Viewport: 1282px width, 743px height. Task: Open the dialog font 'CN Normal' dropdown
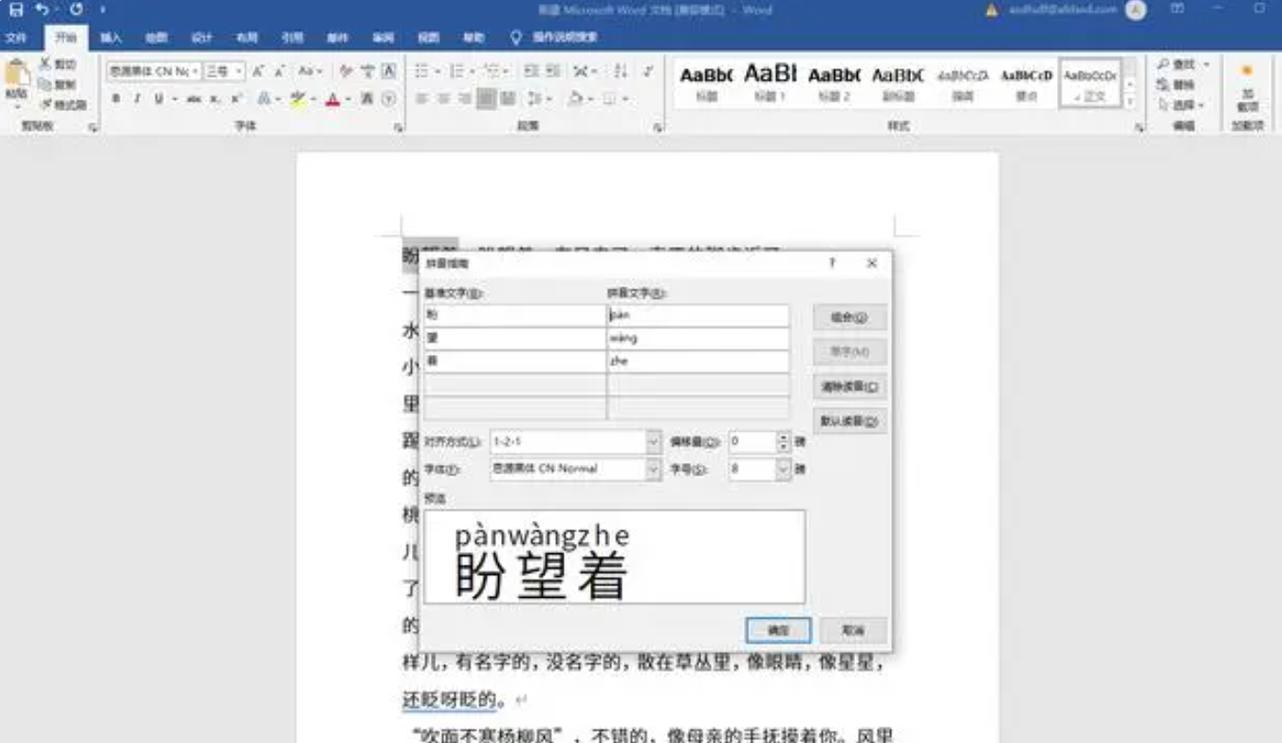pyautogui.click(x=653, y=469)
